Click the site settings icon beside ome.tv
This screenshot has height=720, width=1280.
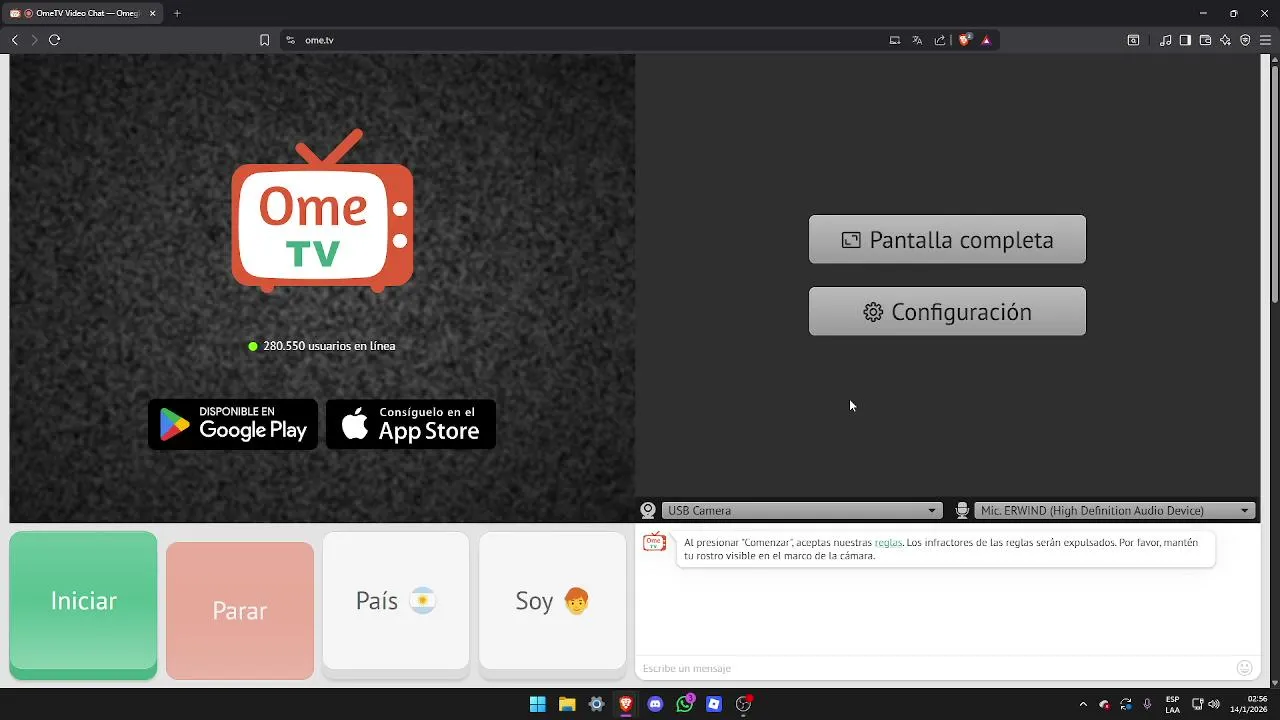290,40
